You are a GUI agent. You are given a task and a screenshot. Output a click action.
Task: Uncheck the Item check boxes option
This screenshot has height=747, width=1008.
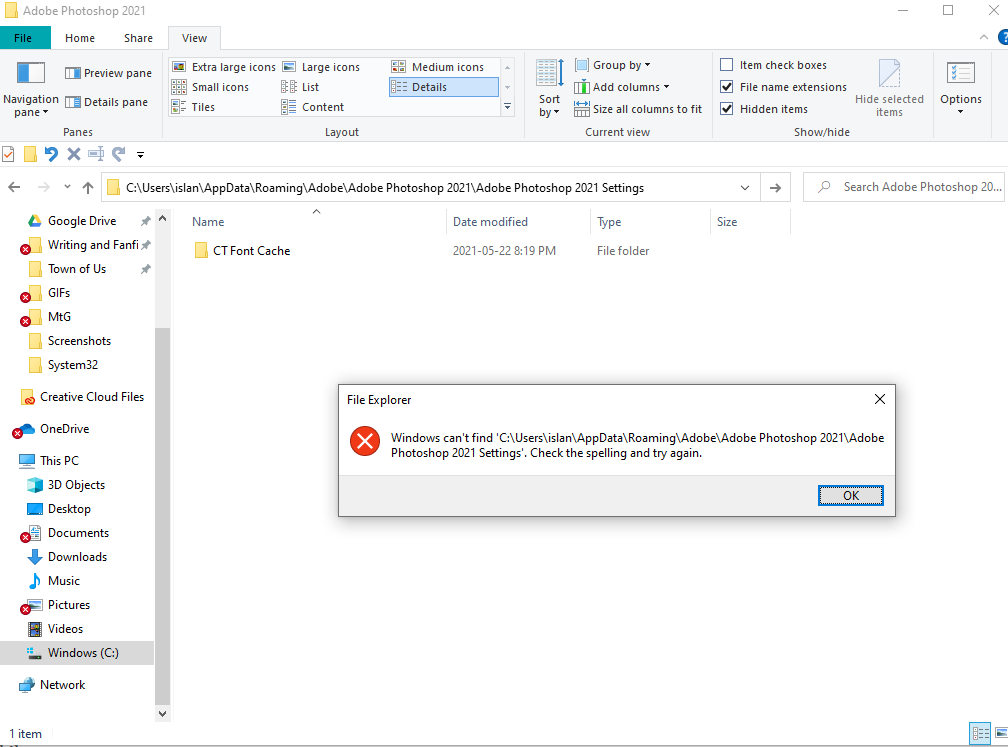[x=726, y=64]
